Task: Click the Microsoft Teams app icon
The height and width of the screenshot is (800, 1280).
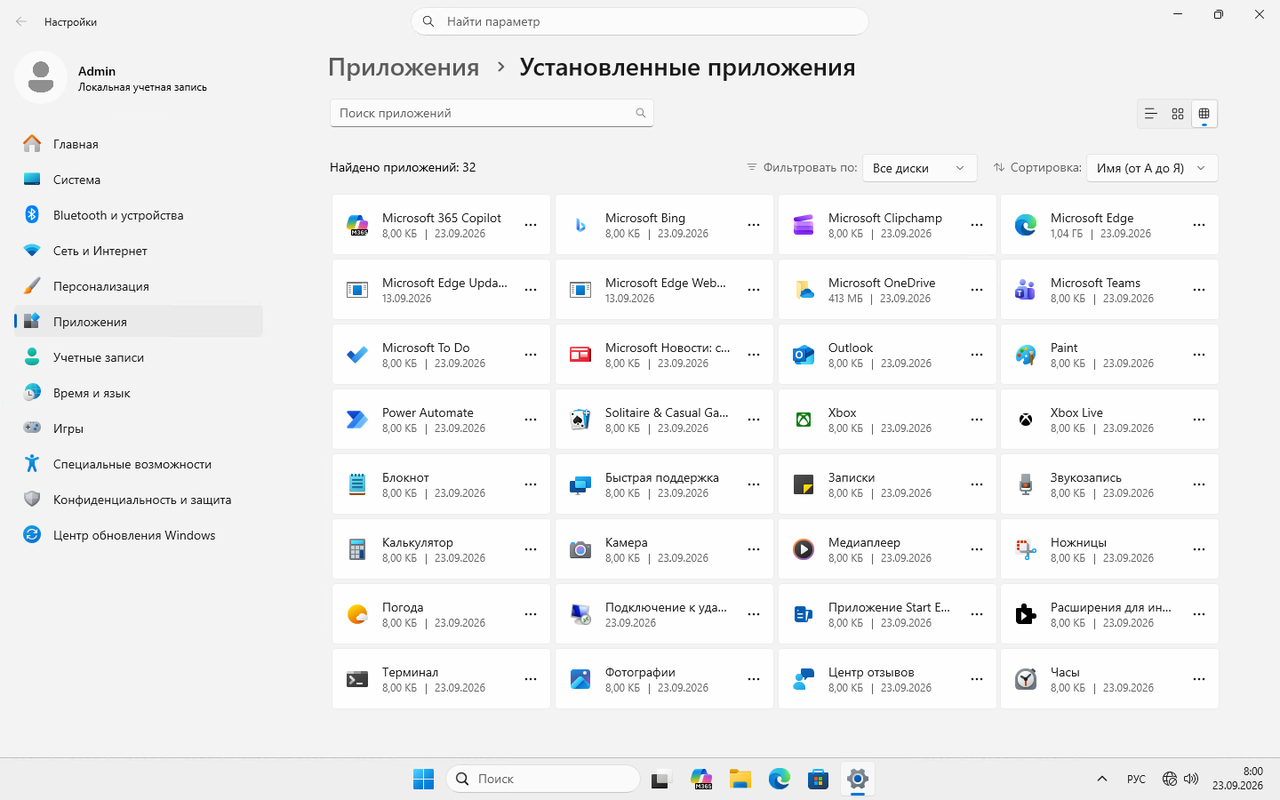Action: click(1025, 290)
